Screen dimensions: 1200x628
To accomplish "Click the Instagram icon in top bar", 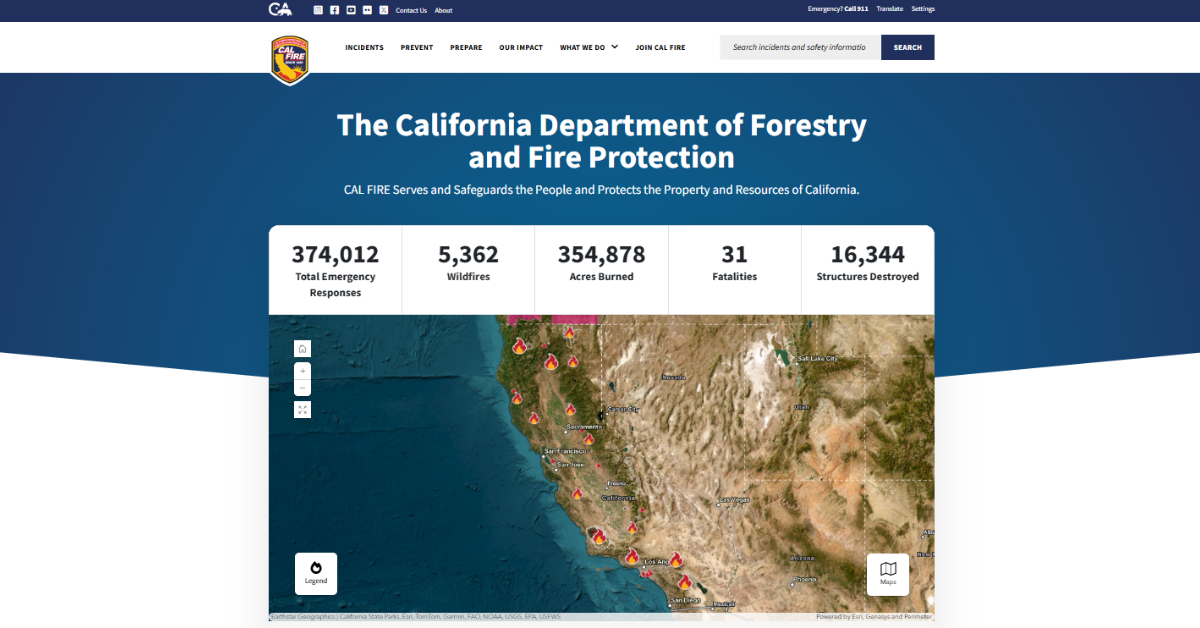I will [x=318, y=10].
